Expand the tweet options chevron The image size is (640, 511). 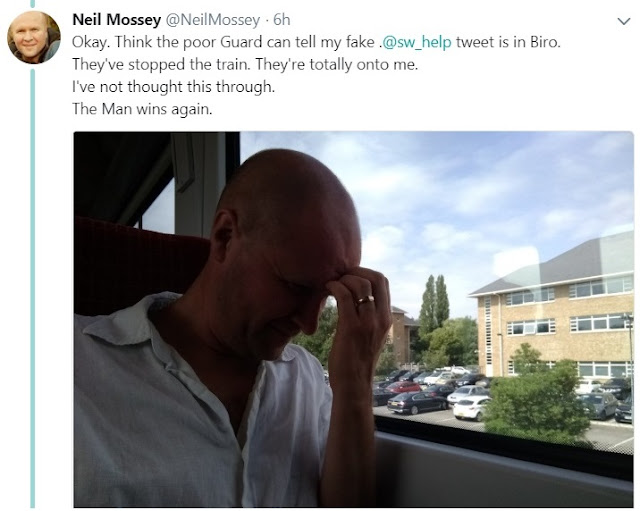[624, 21]
